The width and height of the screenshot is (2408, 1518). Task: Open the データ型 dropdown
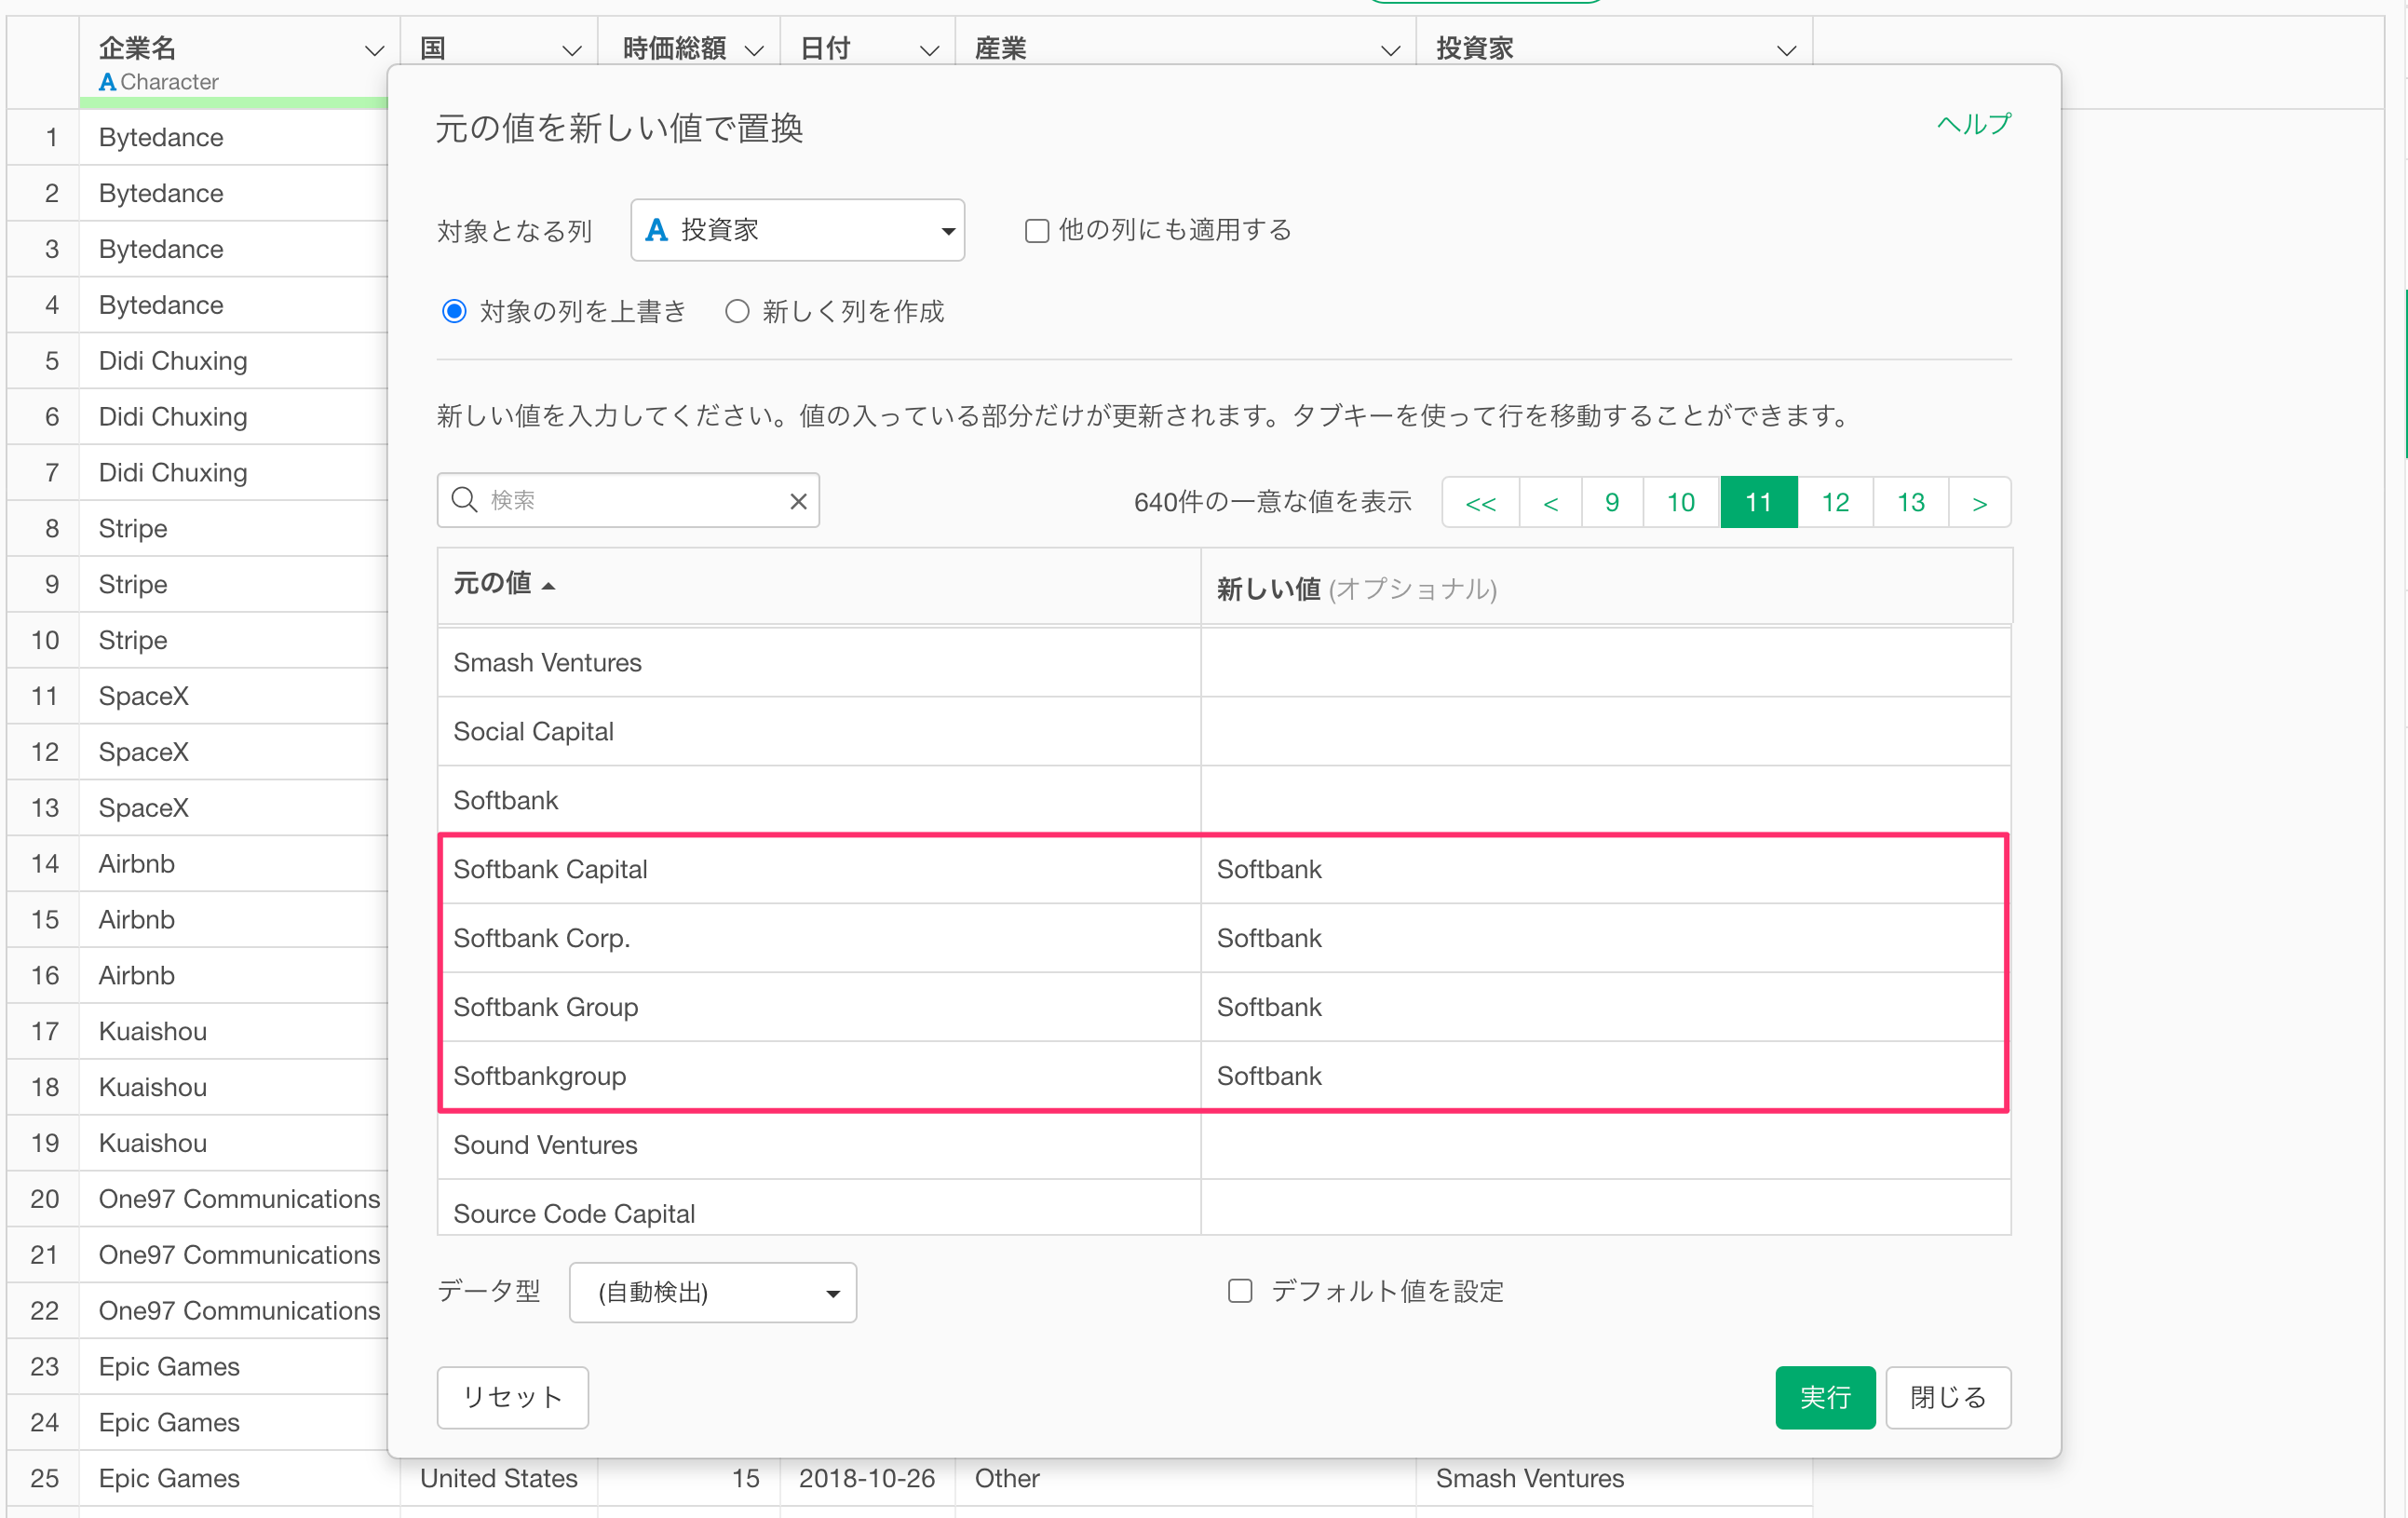tap(712, 1292)
